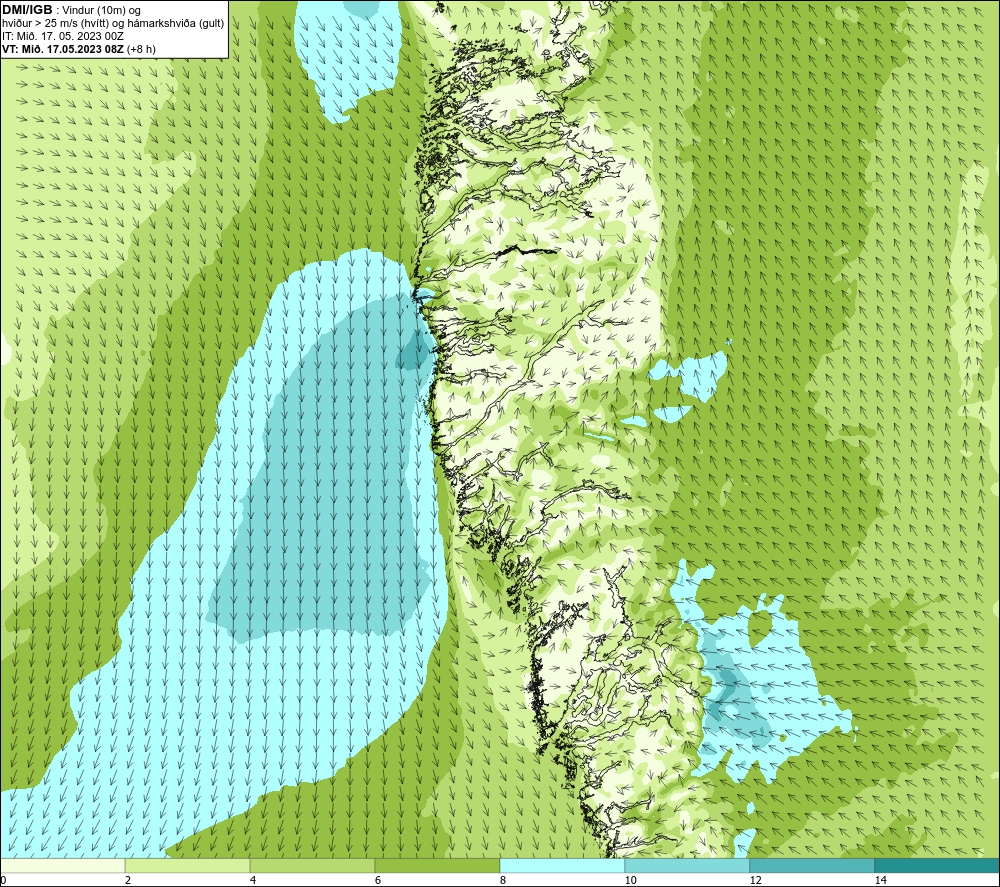Click the scale label '10'

630,881
